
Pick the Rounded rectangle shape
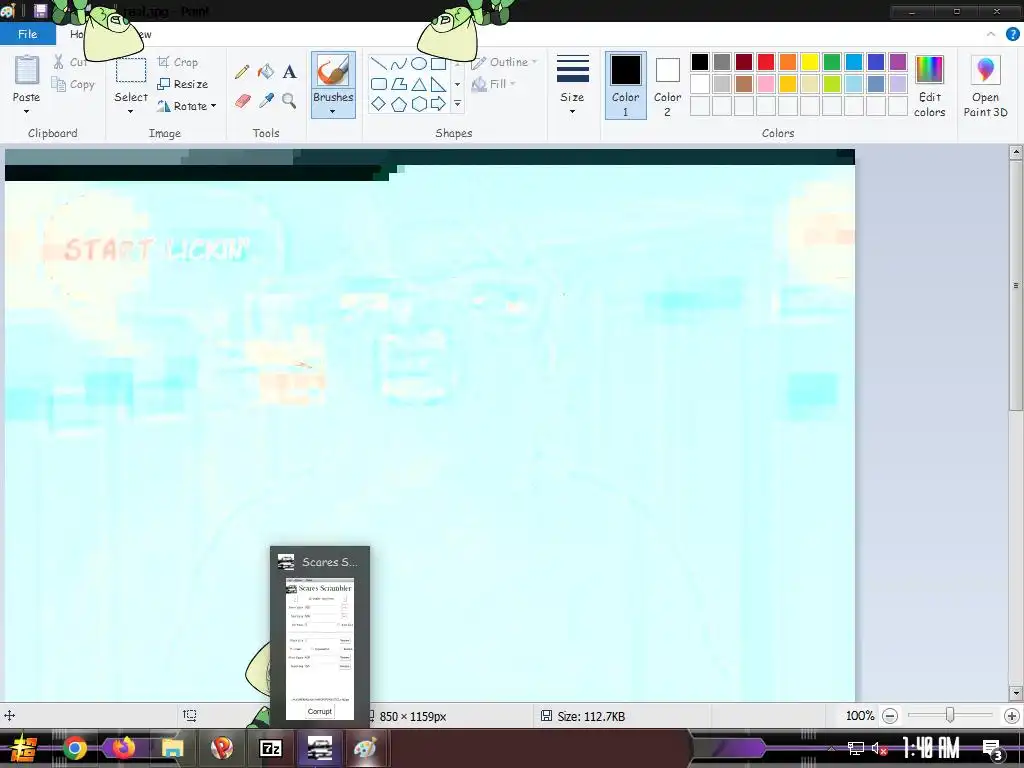click(379, 84)
